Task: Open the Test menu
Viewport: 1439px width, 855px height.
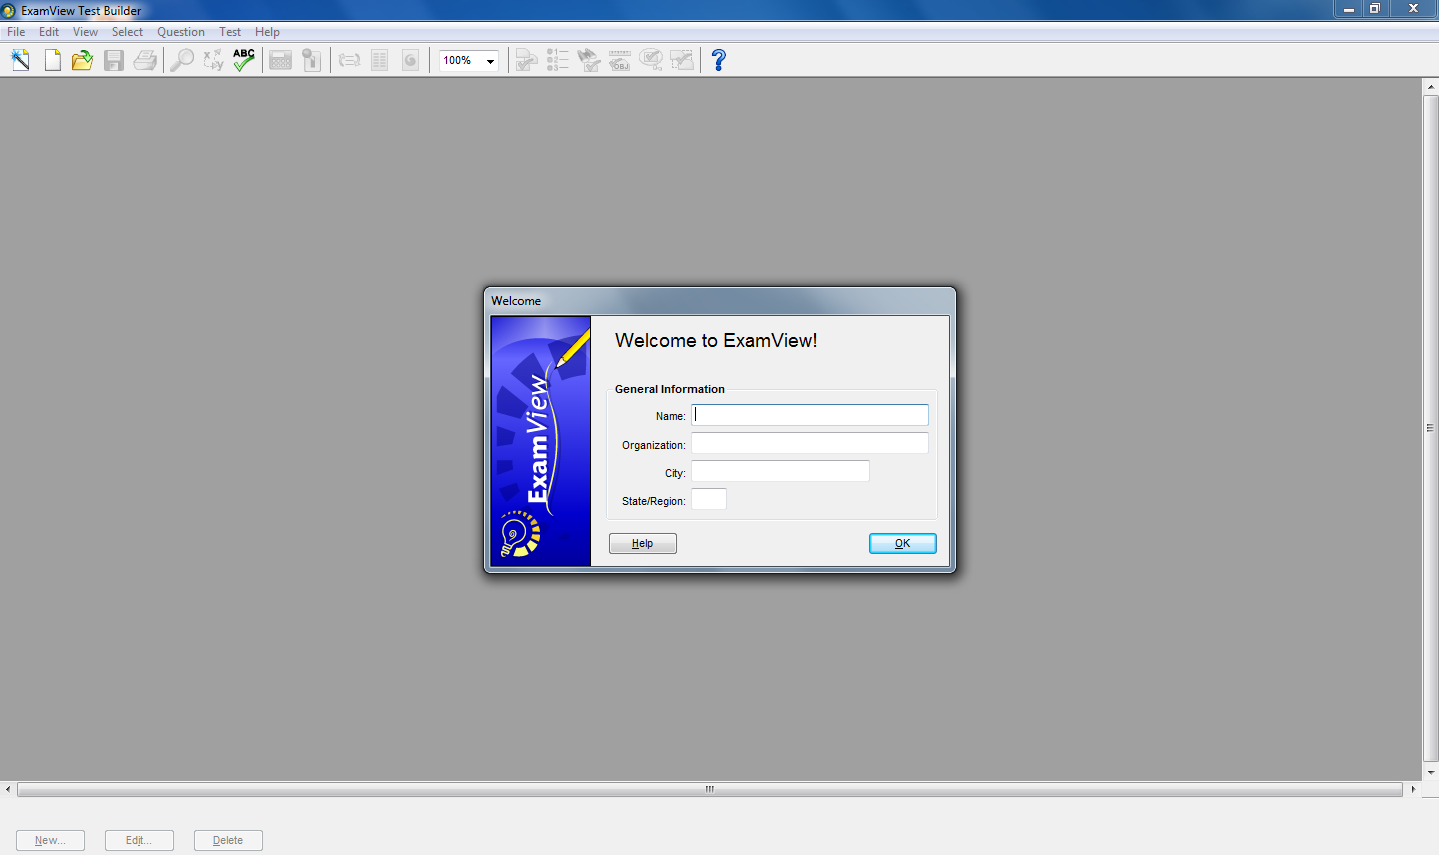Action: (230, 31)
